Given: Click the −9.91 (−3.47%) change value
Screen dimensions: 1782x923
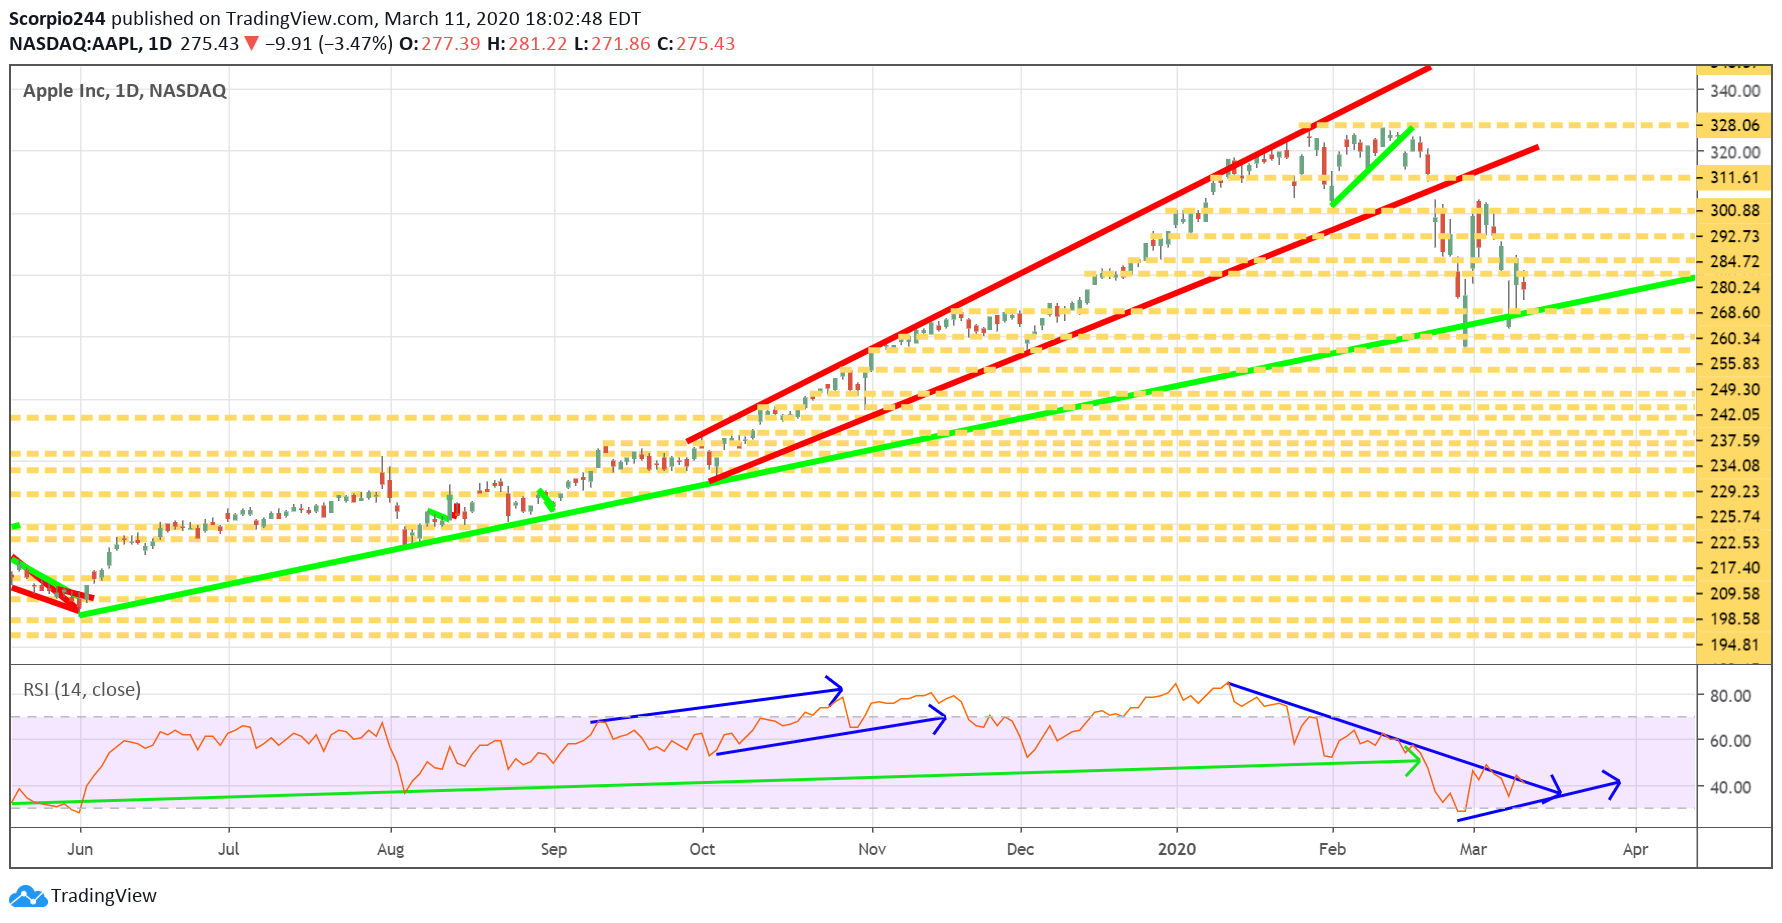Looking at the screenshot, I should 328,44.
